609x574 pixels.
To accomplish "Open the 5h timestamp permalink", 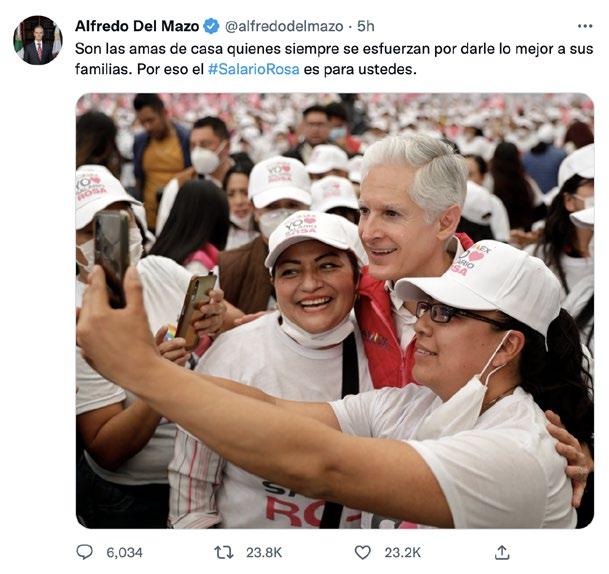I will point(365,26).
